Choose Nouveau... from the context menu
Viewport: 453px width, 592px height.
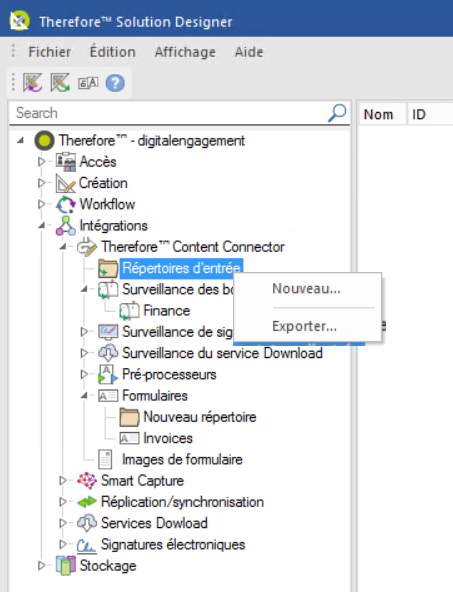point(307,289)
